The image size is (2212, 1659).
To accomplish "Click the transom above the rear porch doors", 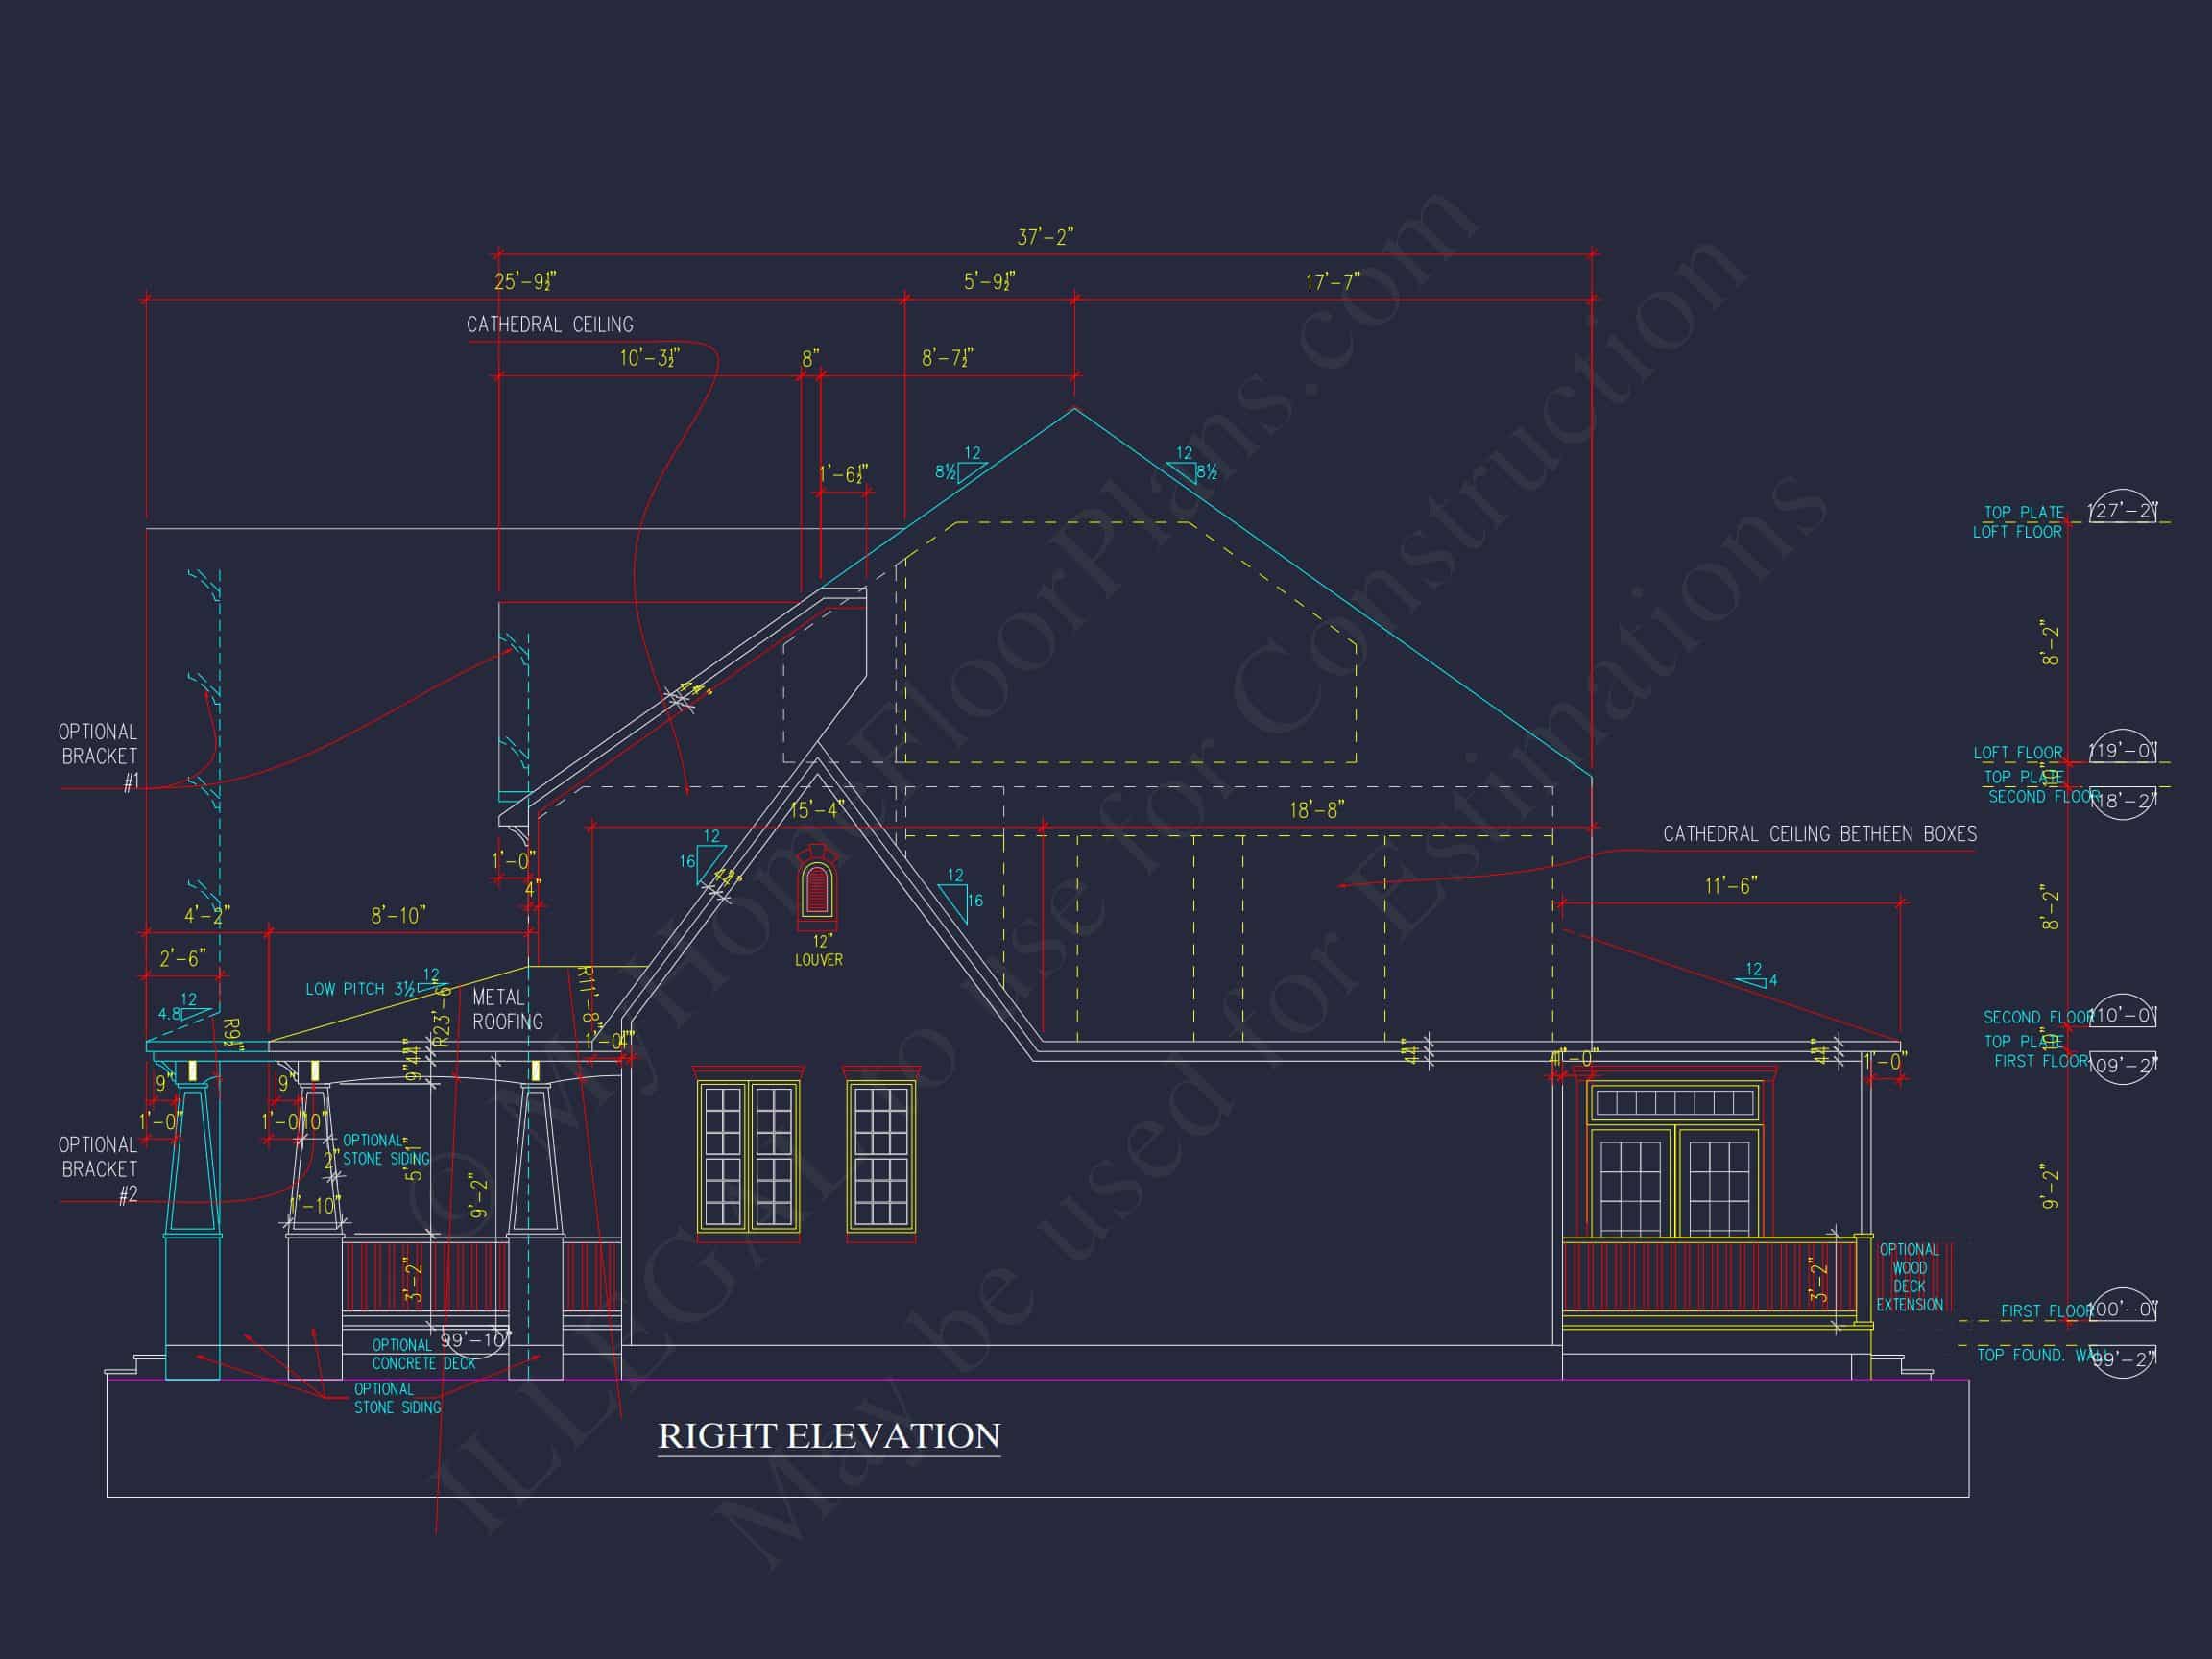I will tap(1674, 1103).
